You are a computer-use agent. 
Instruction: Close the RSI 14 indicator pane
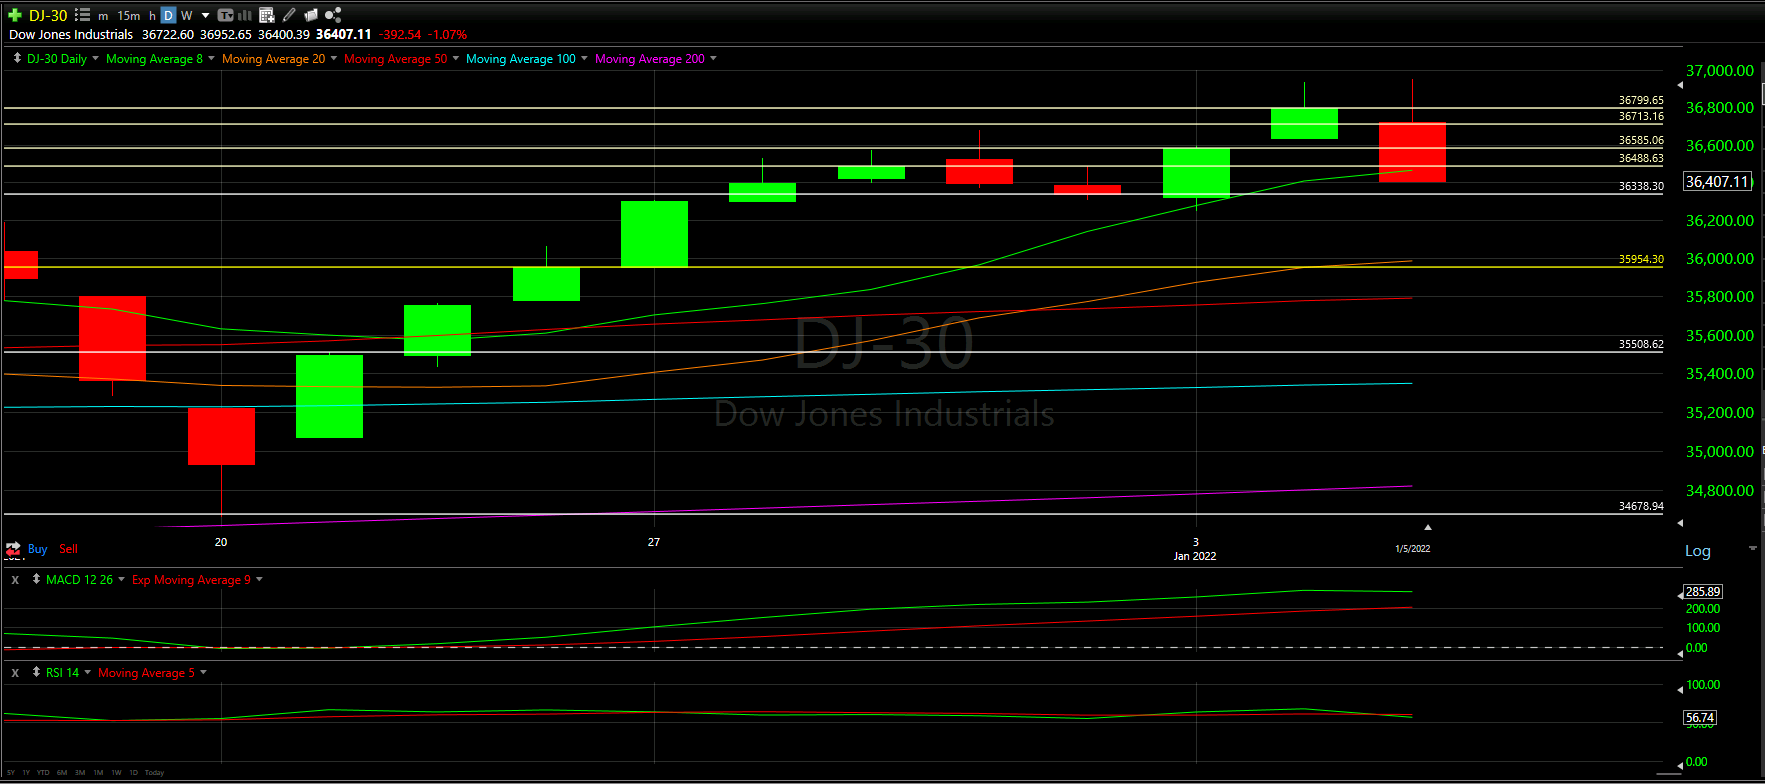[x=15, y=673]
